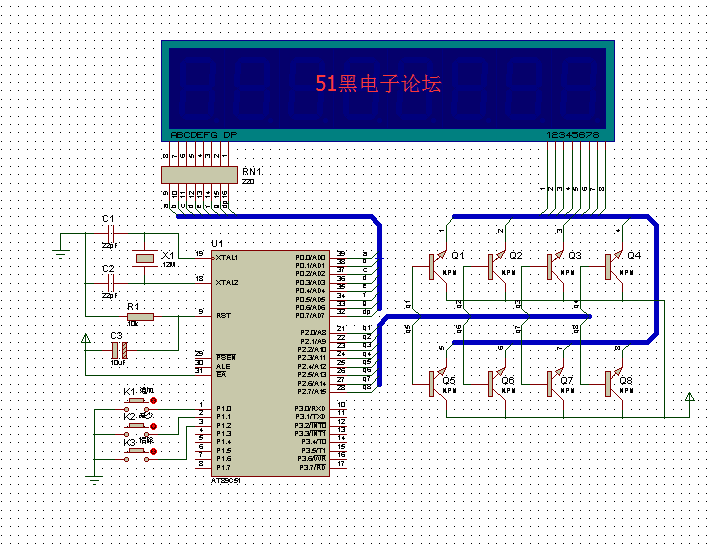Click the 'AT89C51' part name under U1
Viewport: 712px width, 550px height.
226,481
